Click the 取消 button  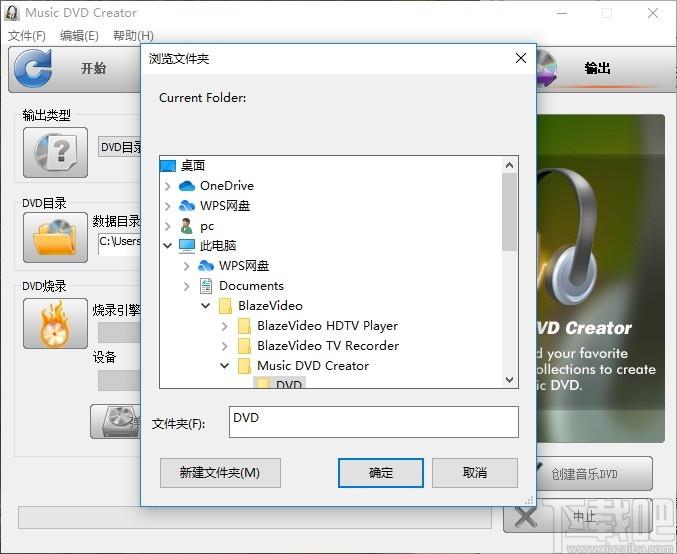[475, 473]
